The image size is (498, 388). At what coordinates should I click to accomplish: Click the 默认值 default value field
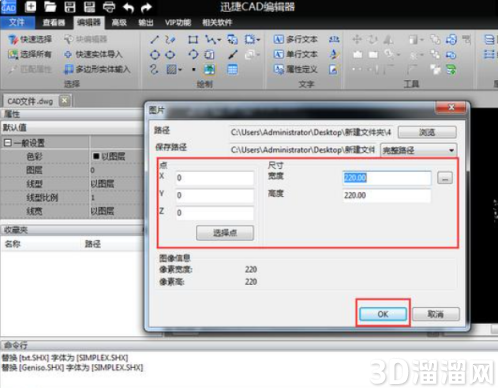click(72, 127)
